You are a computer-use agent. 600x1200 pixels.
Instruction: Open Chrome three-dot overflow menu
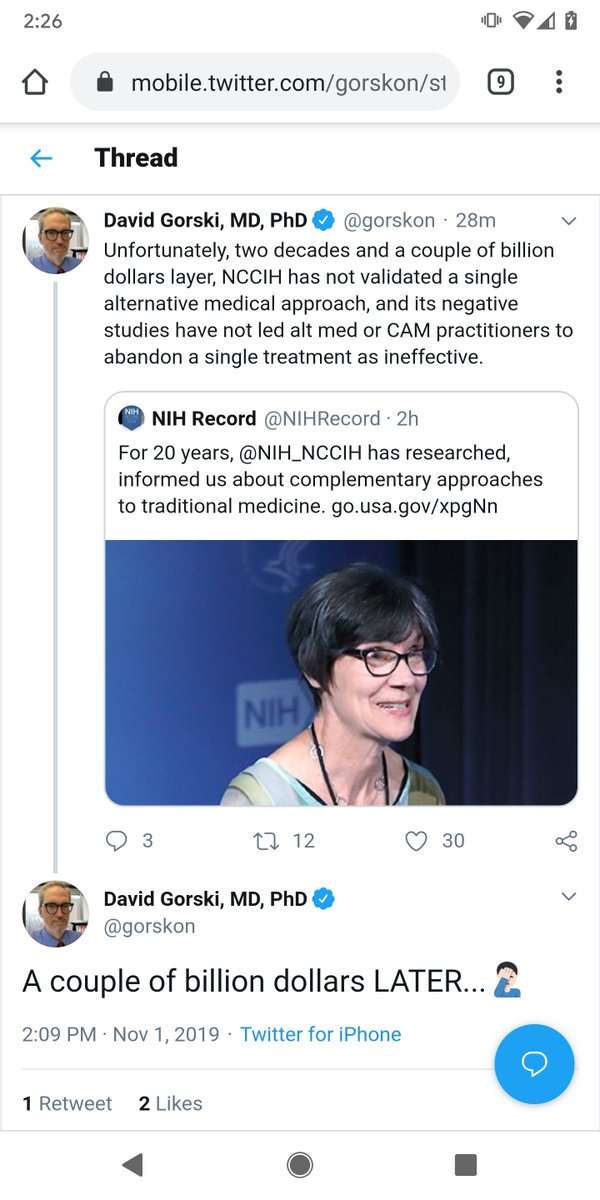click(559, 82)
